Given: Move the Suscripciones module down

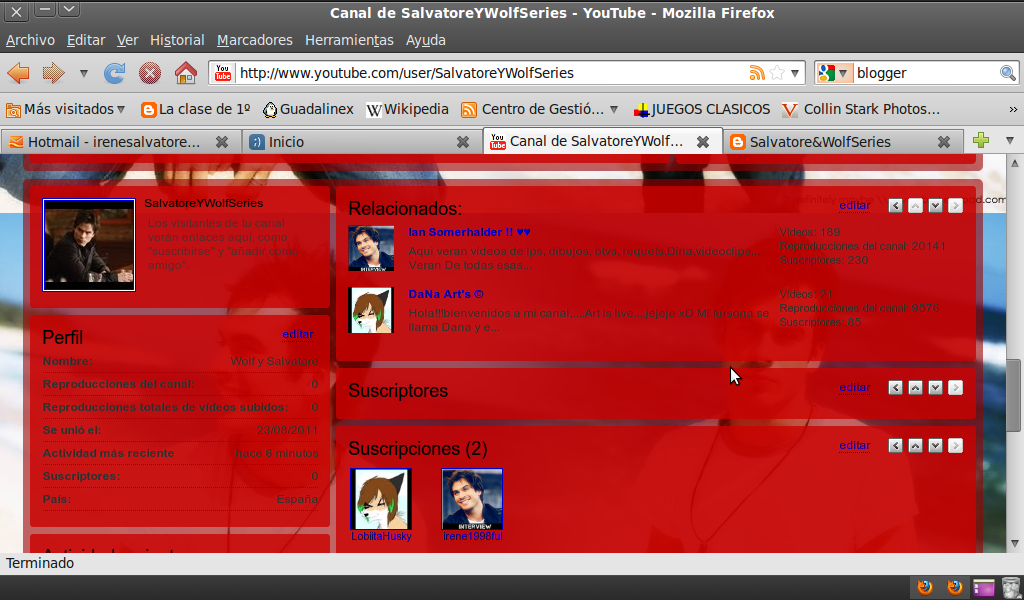Looking at the screenshot, I should point(935,446).
